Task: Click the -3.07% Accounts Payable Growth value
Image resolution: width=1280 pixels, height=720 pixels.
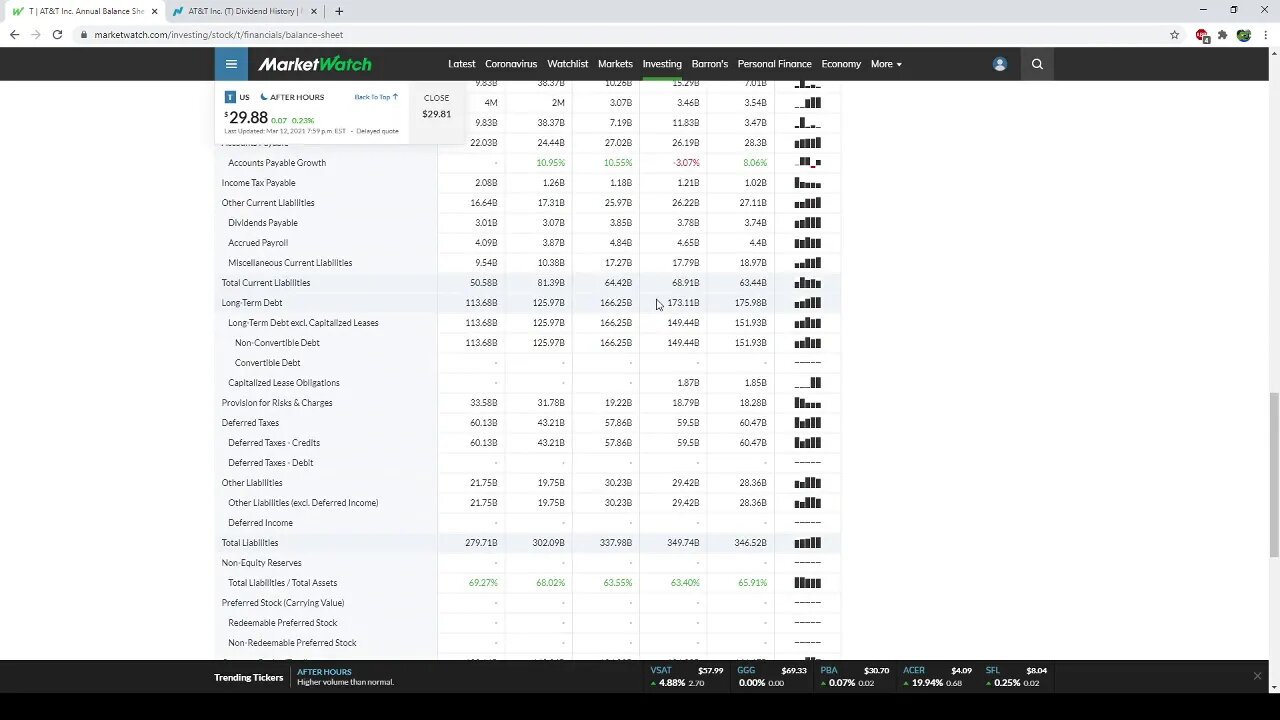Action: pos(687,163)
